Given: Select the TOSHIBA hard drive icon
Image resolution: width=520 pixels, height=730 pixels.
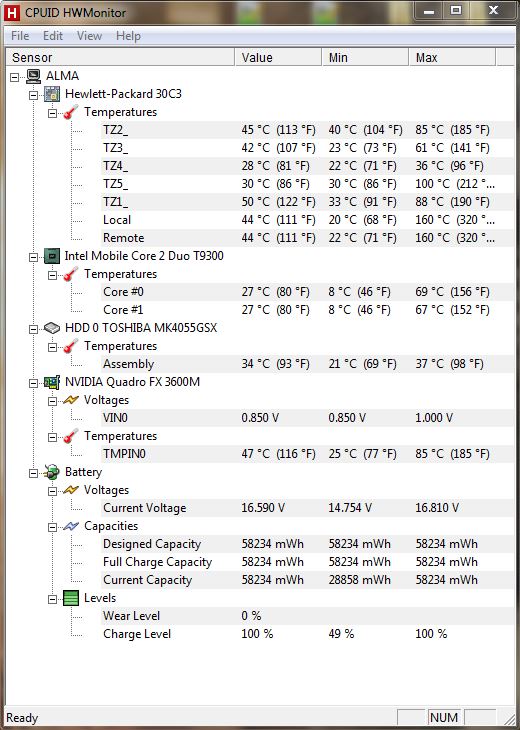Looking at the screenshot, I should [x=52, y=328].
